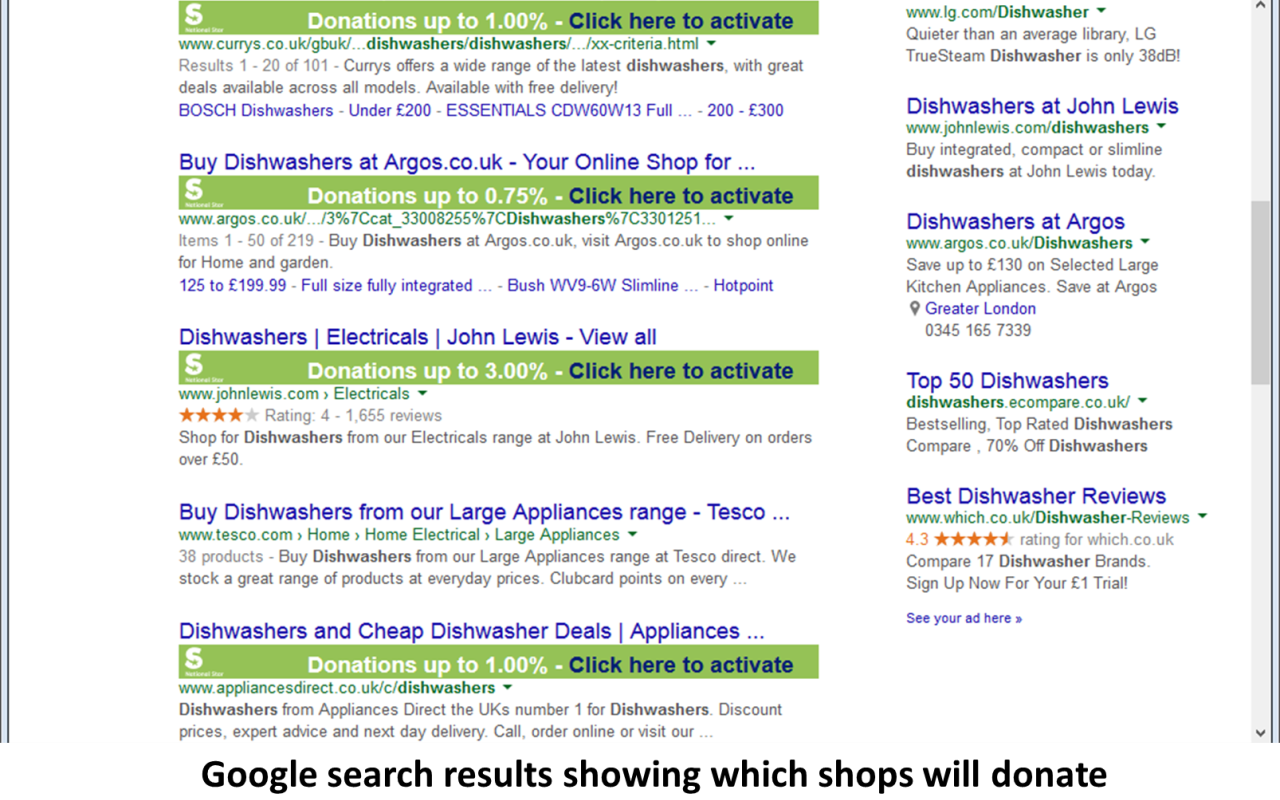Open '200 - £300' sitelink under Currys
1280x800 pixels.
745,110
